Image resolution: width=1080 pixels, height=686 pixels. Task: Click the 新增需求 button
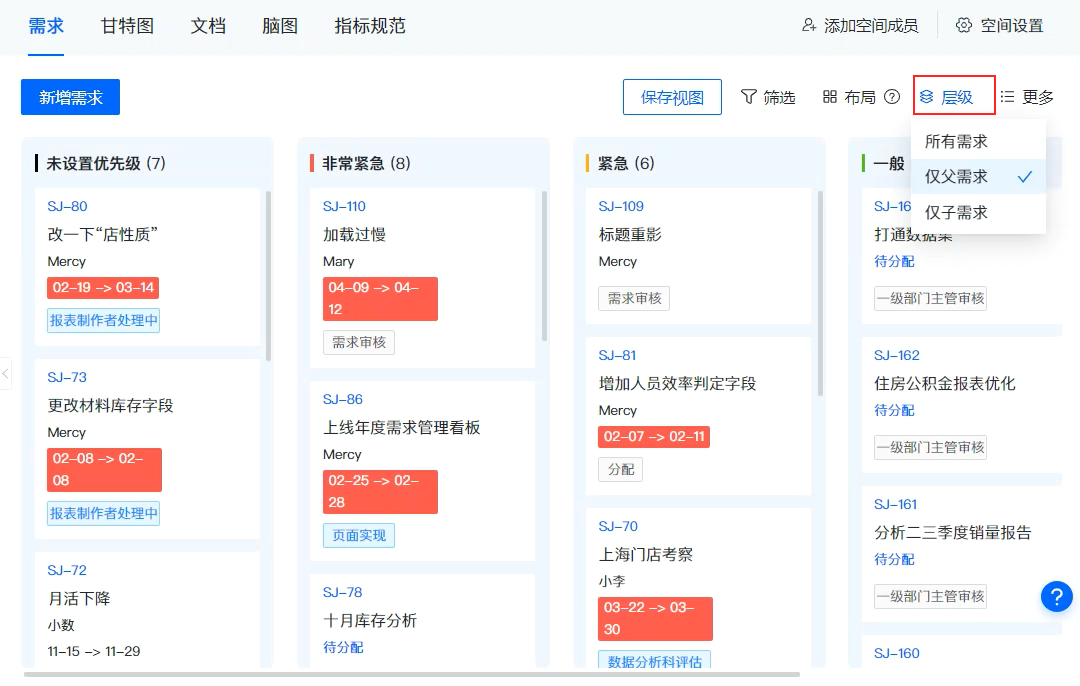coord(70,97)
